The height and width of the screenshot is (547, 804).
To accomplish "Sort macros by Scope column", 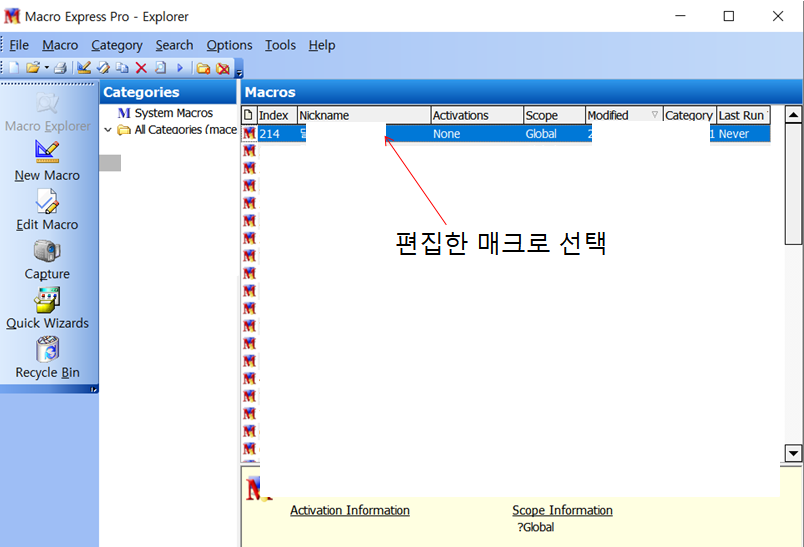I will pyautogui.click(x=554, y=115).
